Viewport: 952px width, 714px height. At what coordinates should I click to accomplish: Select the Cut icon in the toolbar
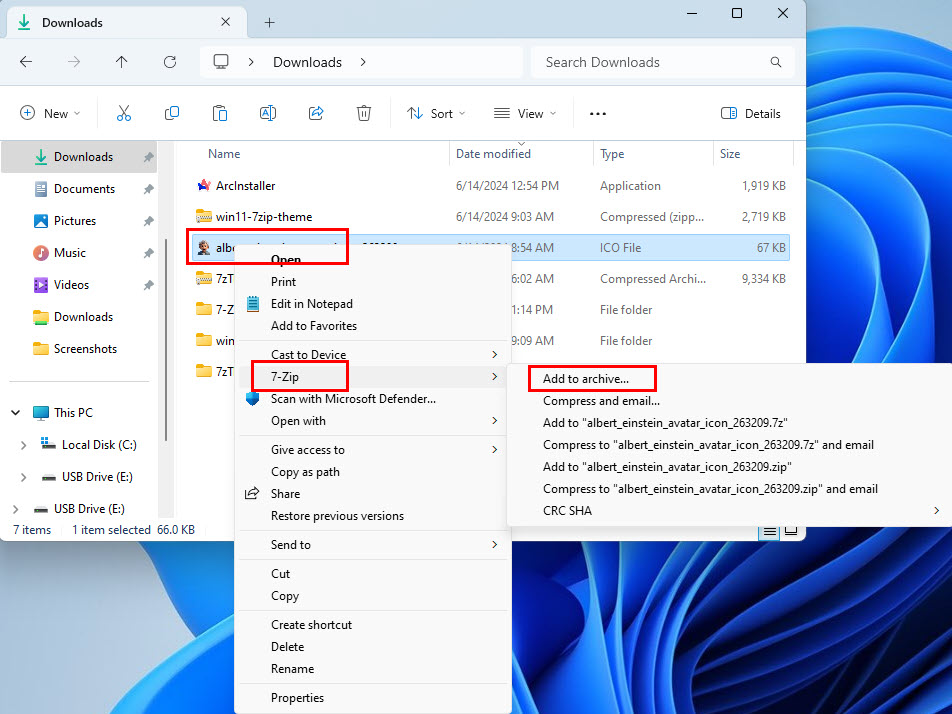tap(124, 113)
